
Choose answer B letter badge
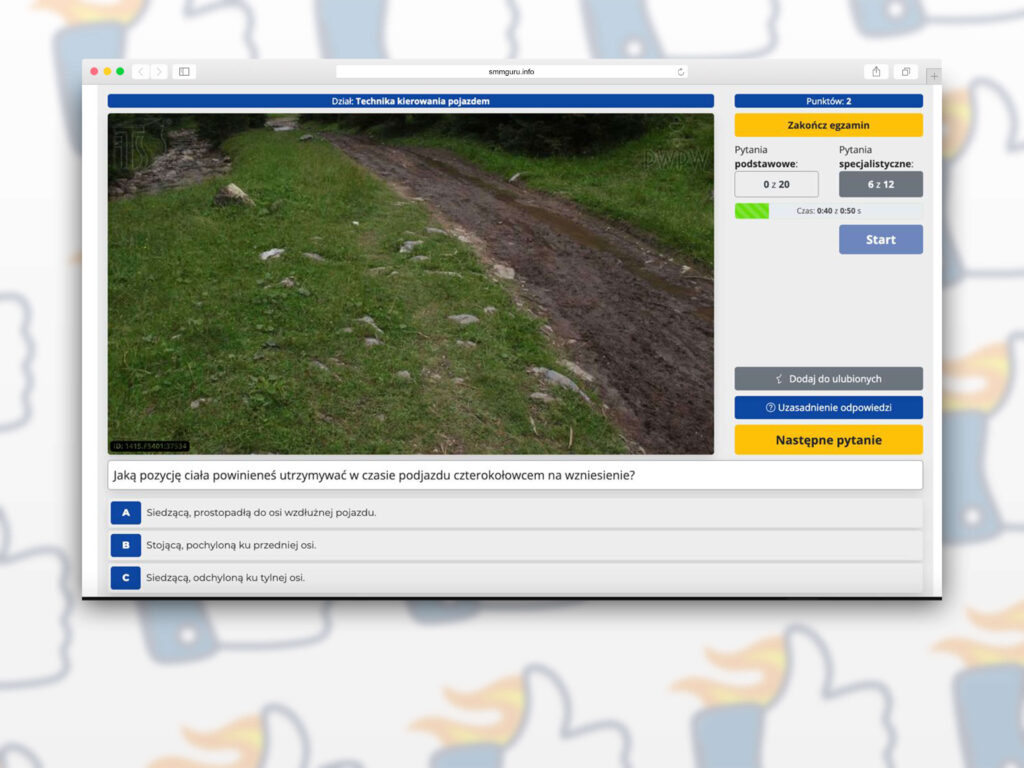coord(125,545)
